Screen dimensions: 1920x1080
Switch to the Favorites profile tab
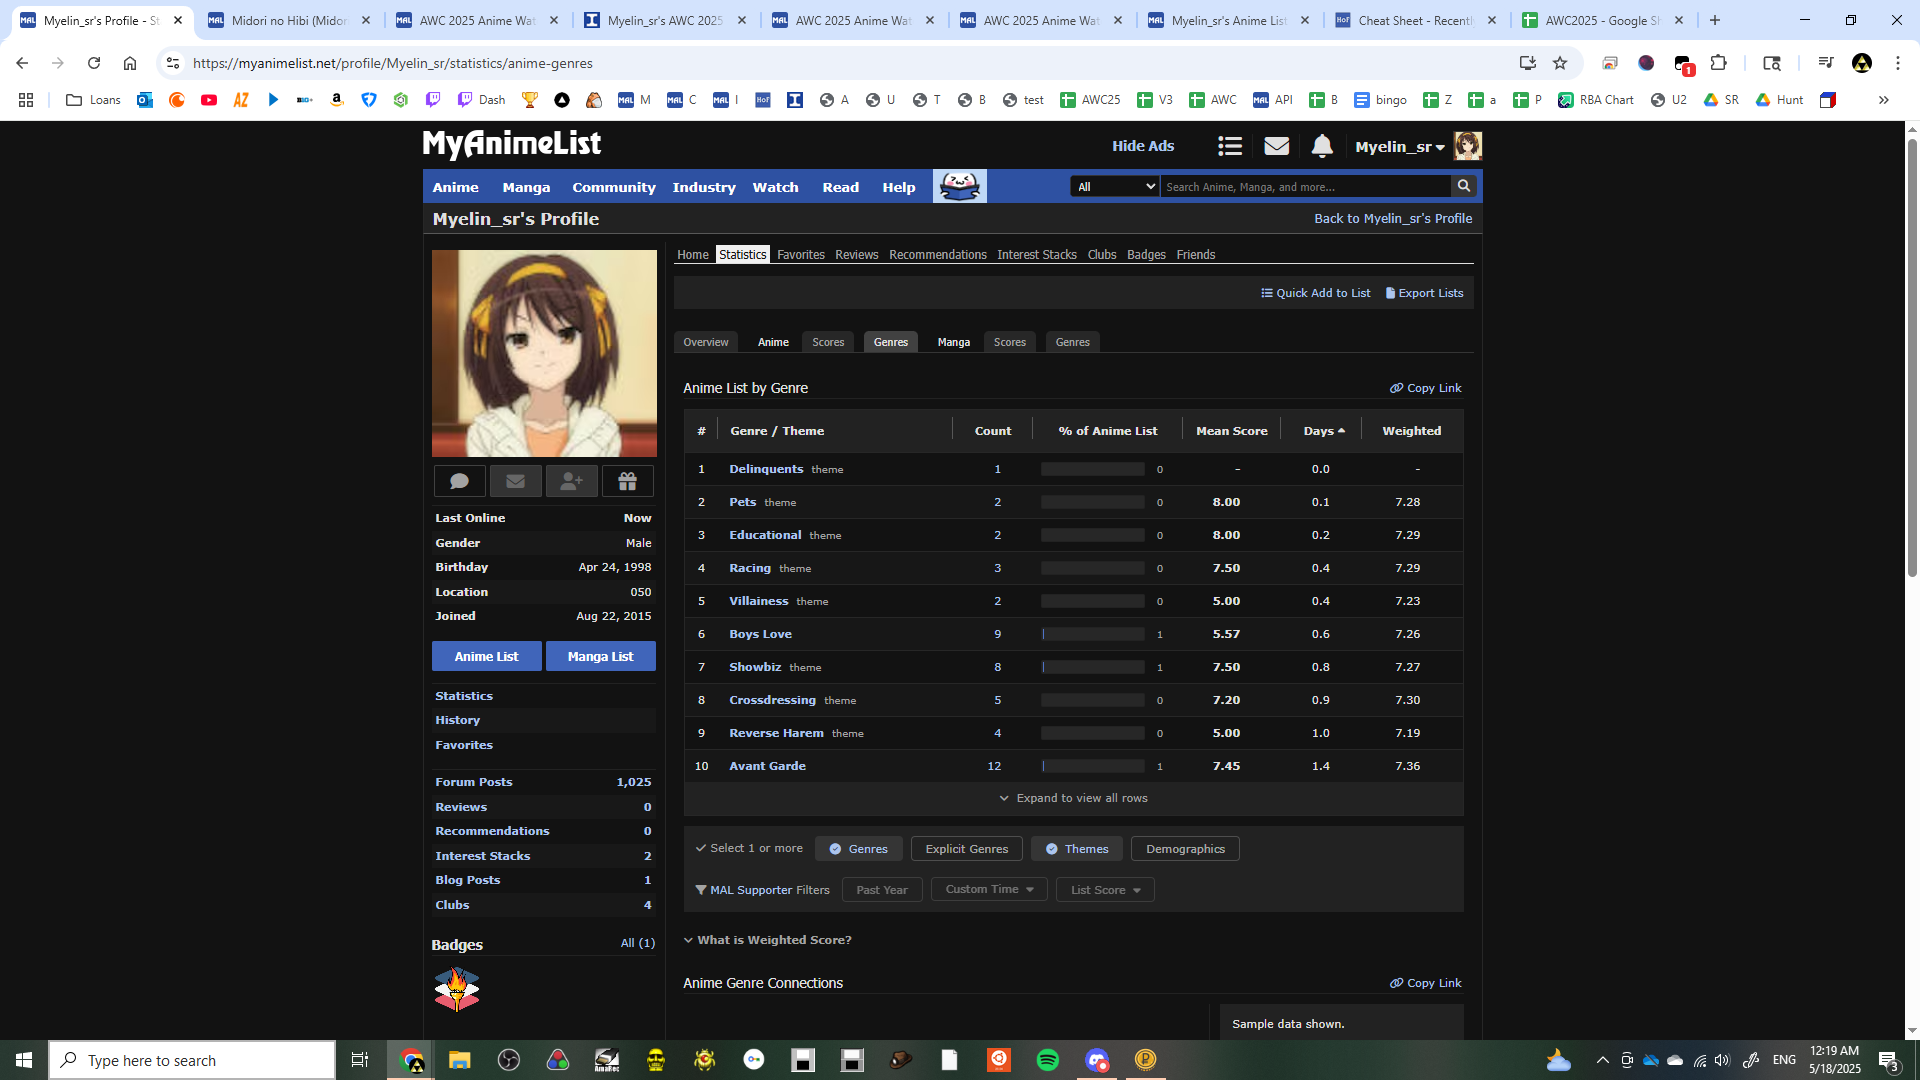point(800,255)
